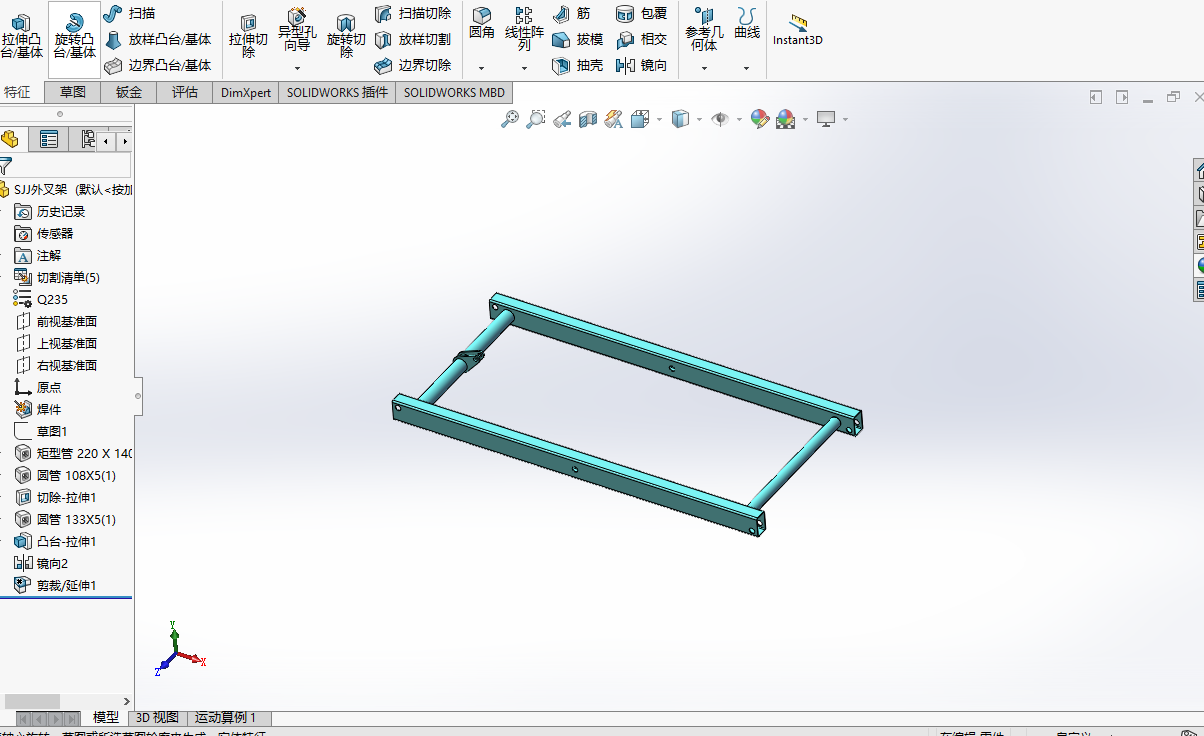Select the 旋转切除 revolved cut tool

pyautogui.click(x=346, y=36)
